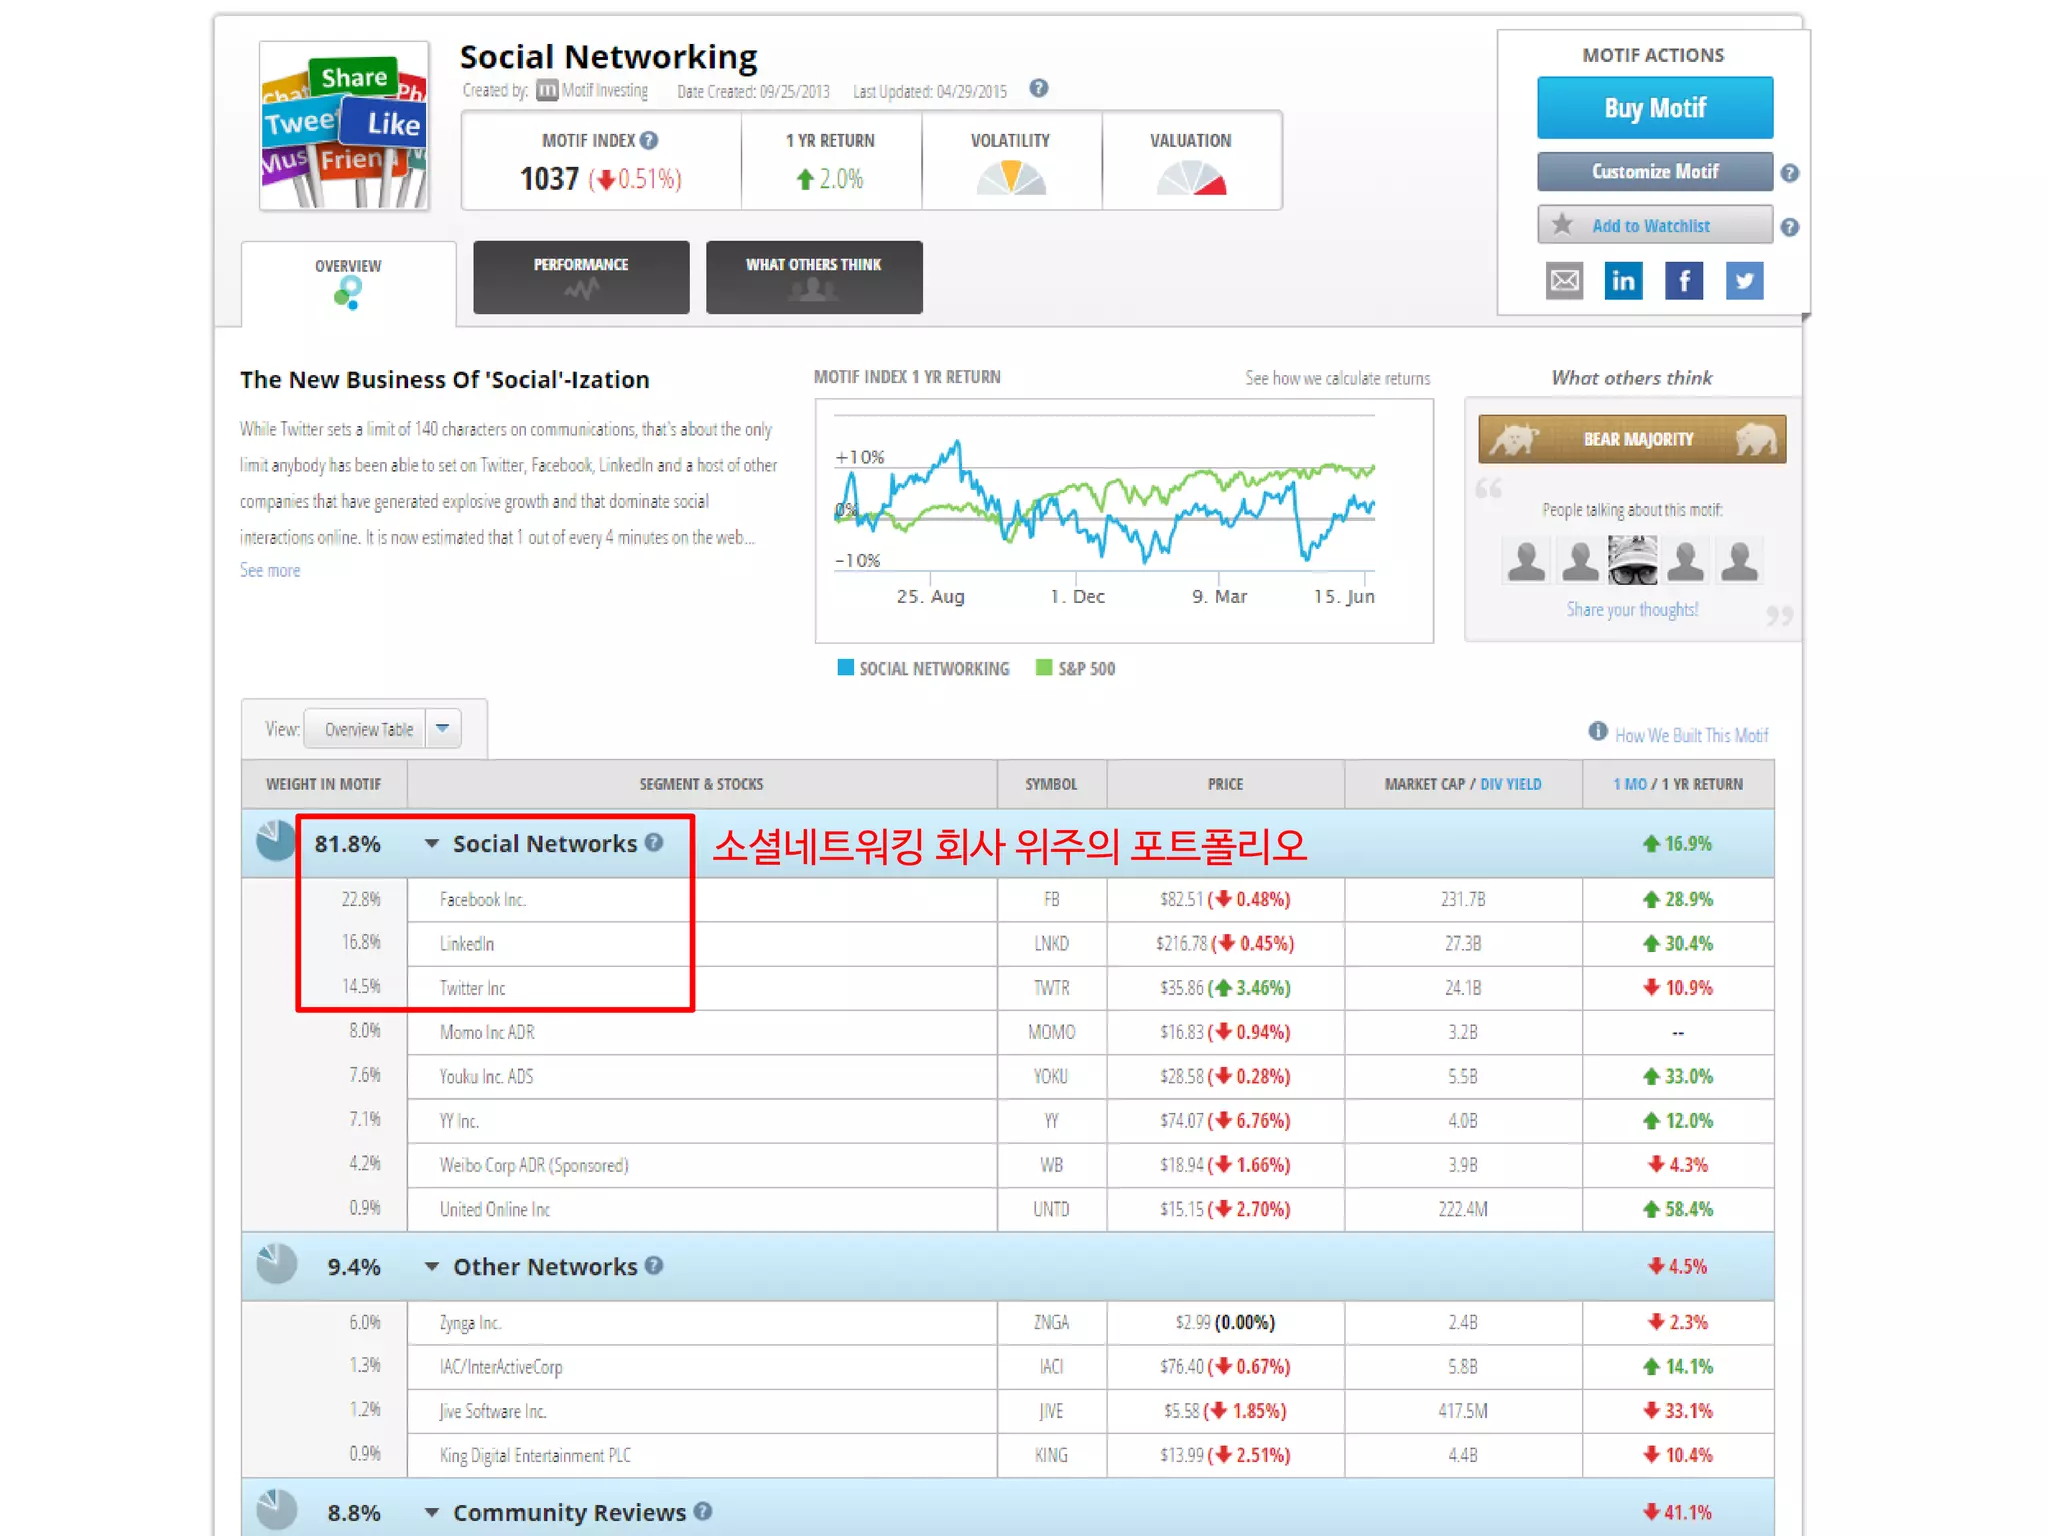Collapse the Other Networks segment

[432, 1266]
